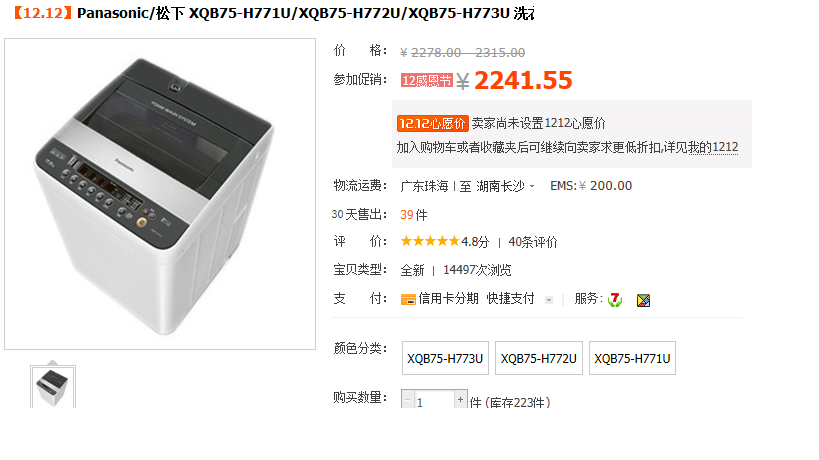
Task: Select the XQB75-H771U model option
Action: click(x=632, y=358)
